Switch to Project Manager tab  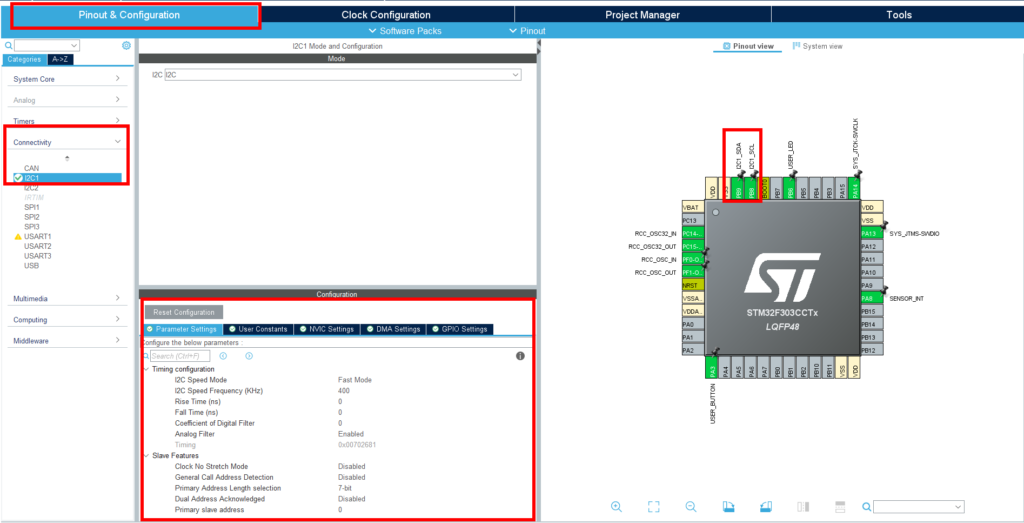click(x=643, y=14)
